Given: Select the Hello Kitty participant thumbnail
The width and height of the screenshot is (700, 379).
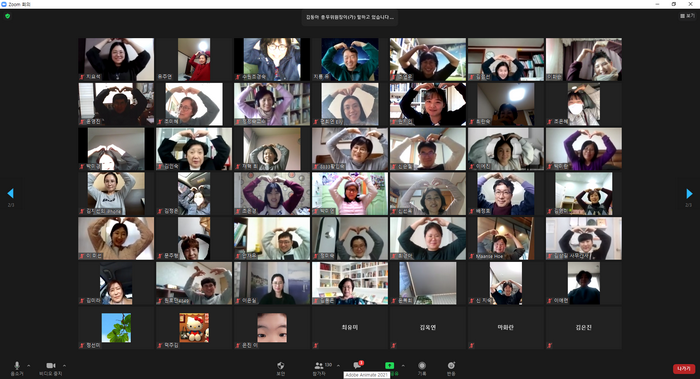Looking at the screenshot, I should pos(194,327).
